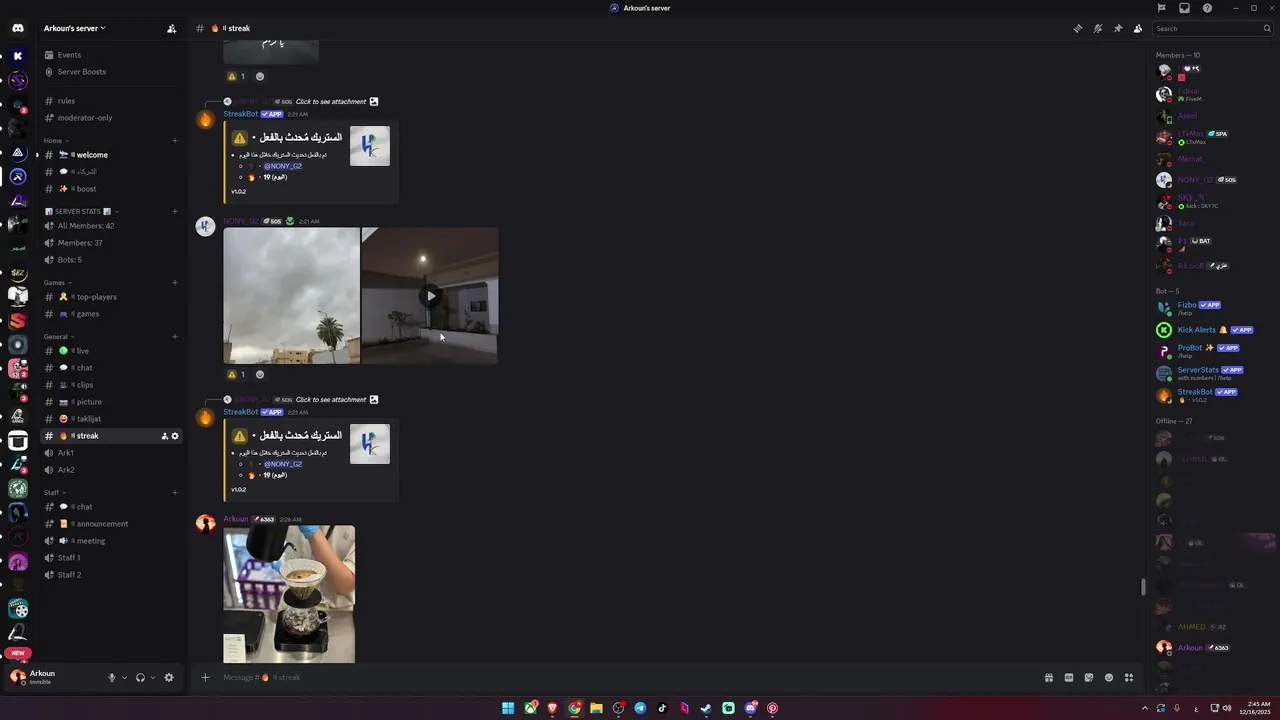Open Telegram in Windows taskbar
1280x720 pixels.
coord(640,708)
